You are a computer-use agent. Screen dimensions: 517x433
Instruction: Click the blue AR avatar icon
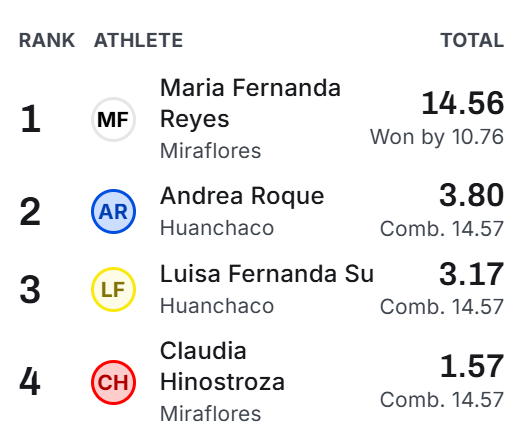tap(113, 211)
